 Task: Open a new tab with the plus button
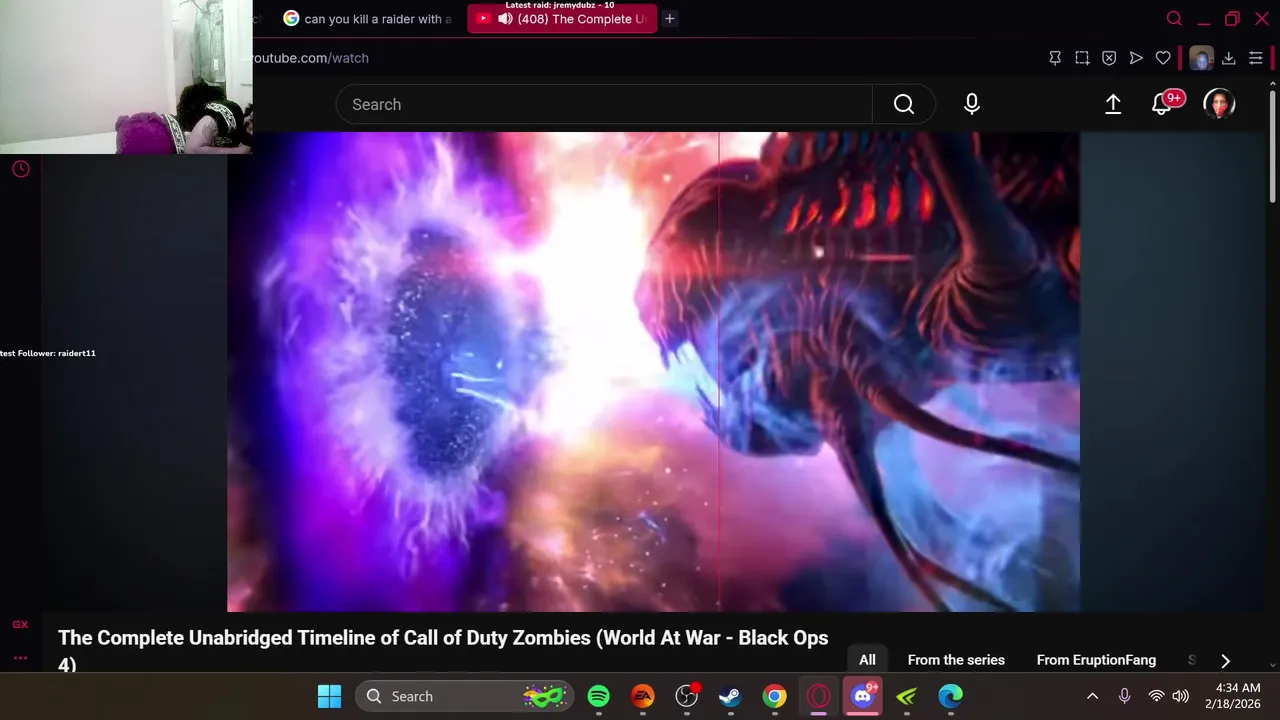pos(670,18)
